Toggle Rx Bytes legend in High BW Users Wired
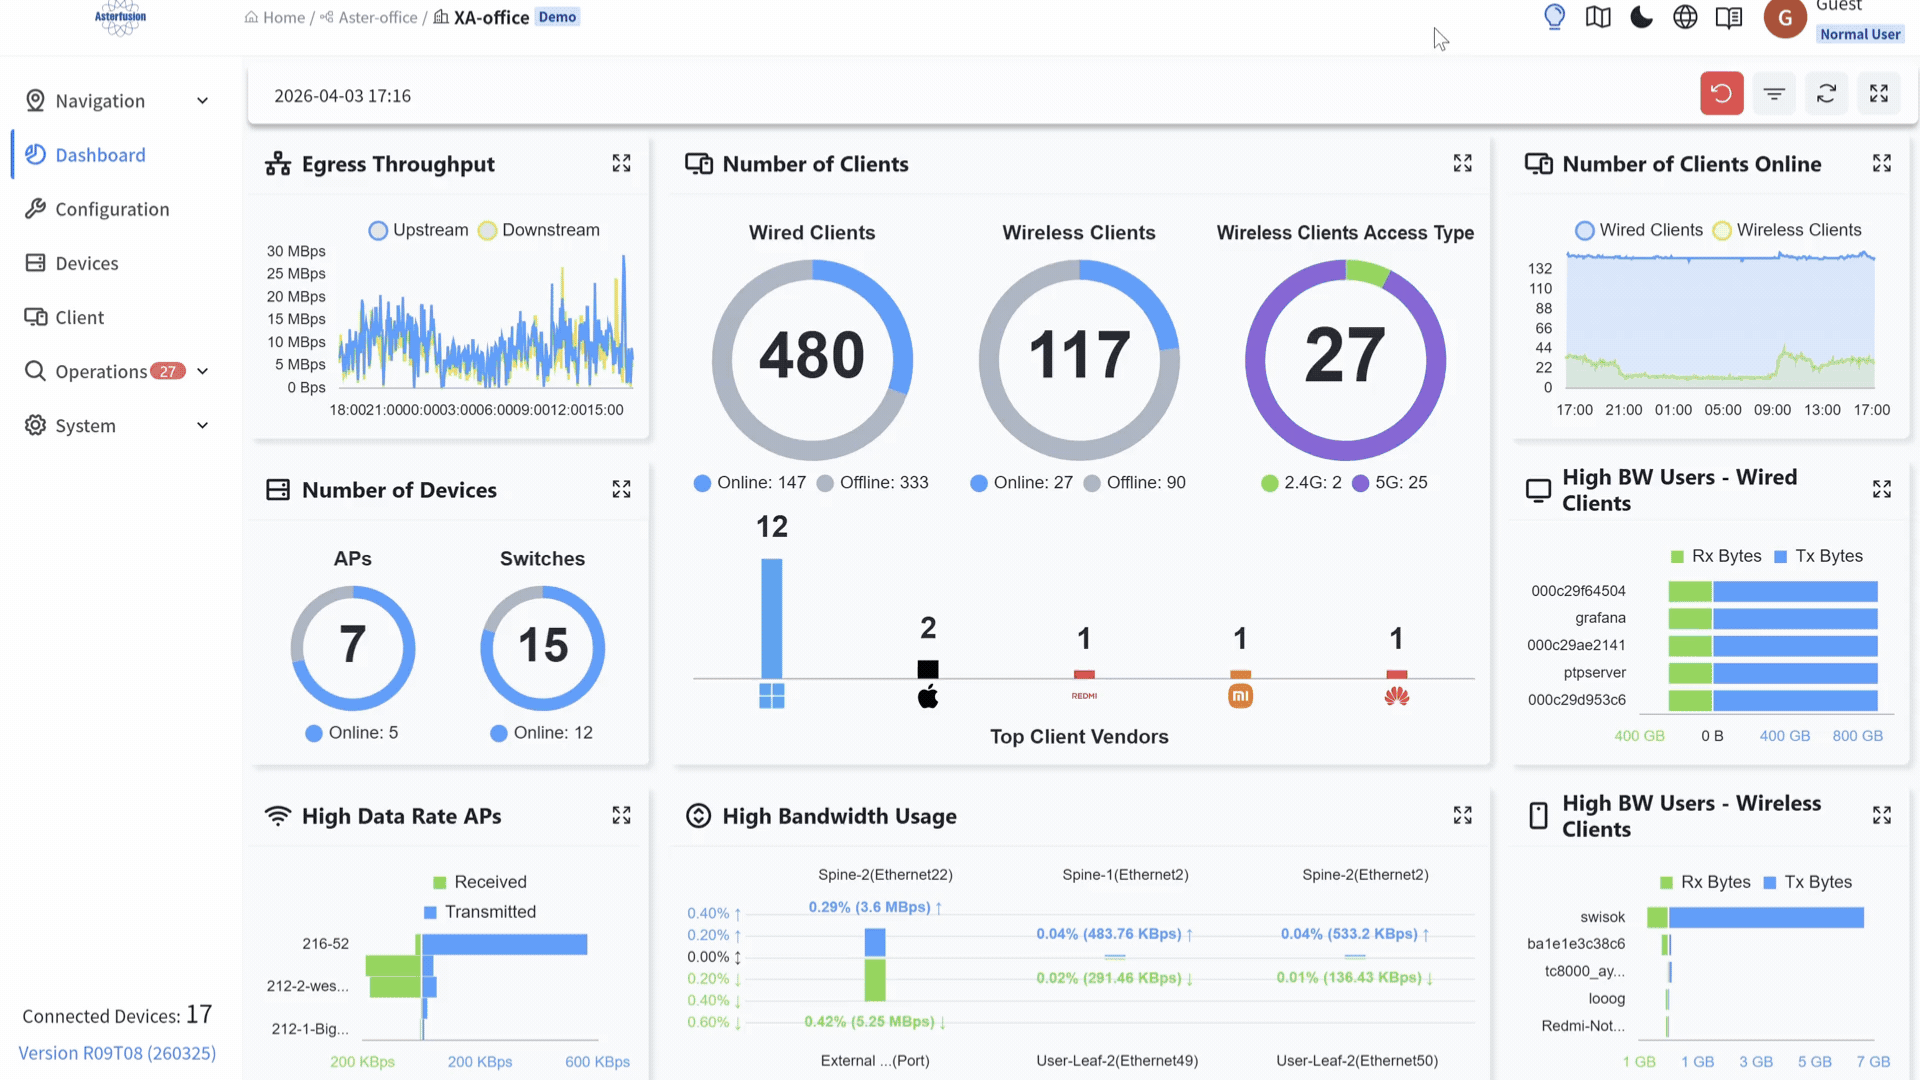The height and width of the screenshot is (1080, 1920). pyautogui.click(x=1716, y=556)
